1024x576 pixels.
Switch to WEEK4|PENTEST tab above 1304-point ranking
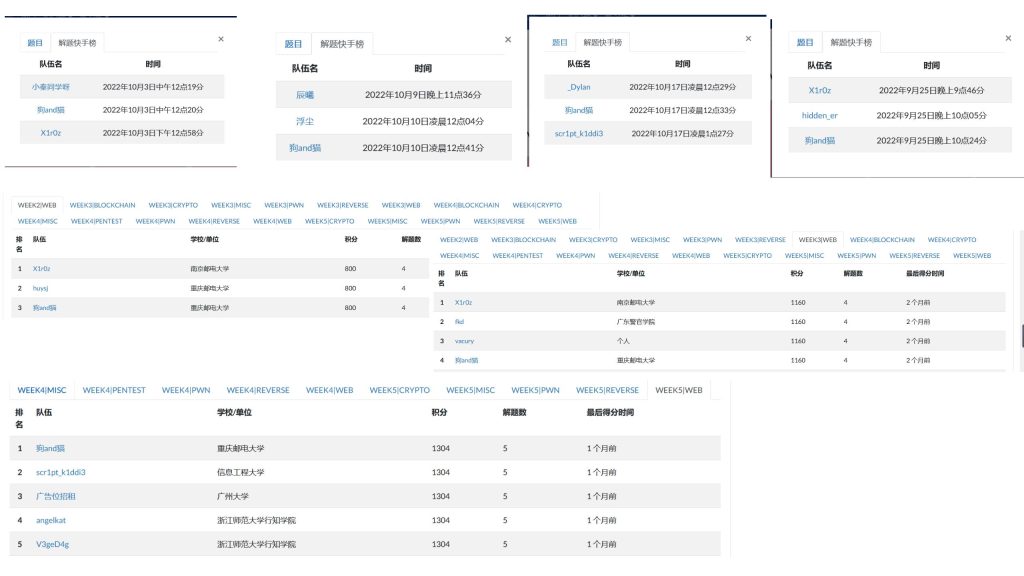(114, 390)
